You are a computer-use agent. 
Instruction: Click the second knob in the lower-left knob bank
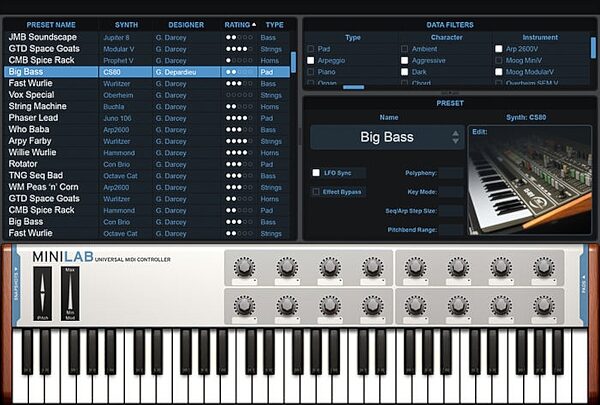click(x=287, y=305)
